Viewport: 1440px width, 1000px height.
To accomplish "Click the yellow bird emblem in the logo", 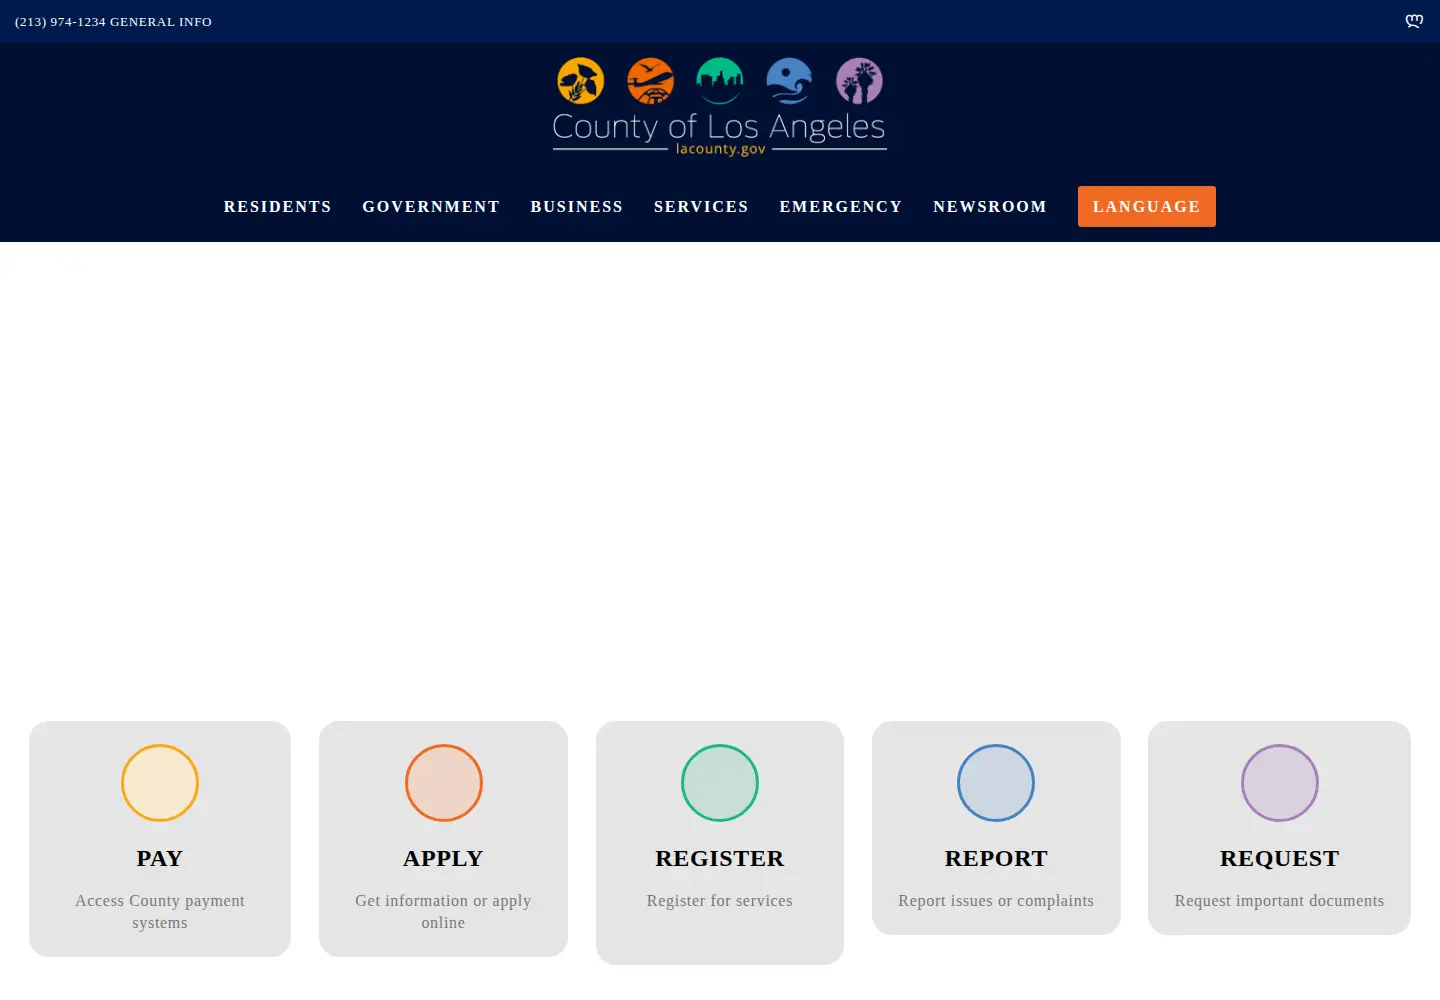I will click(x=581, y=81).
